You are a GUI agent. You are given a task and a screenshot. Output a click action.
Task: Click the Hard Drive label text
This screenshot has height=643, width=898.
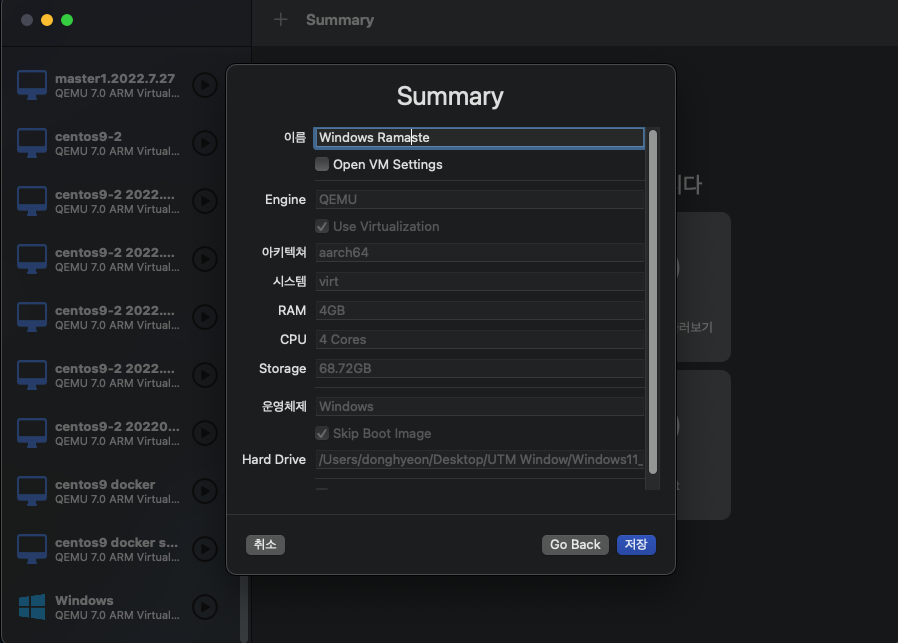pyautogui.click(x=274, y=460)
